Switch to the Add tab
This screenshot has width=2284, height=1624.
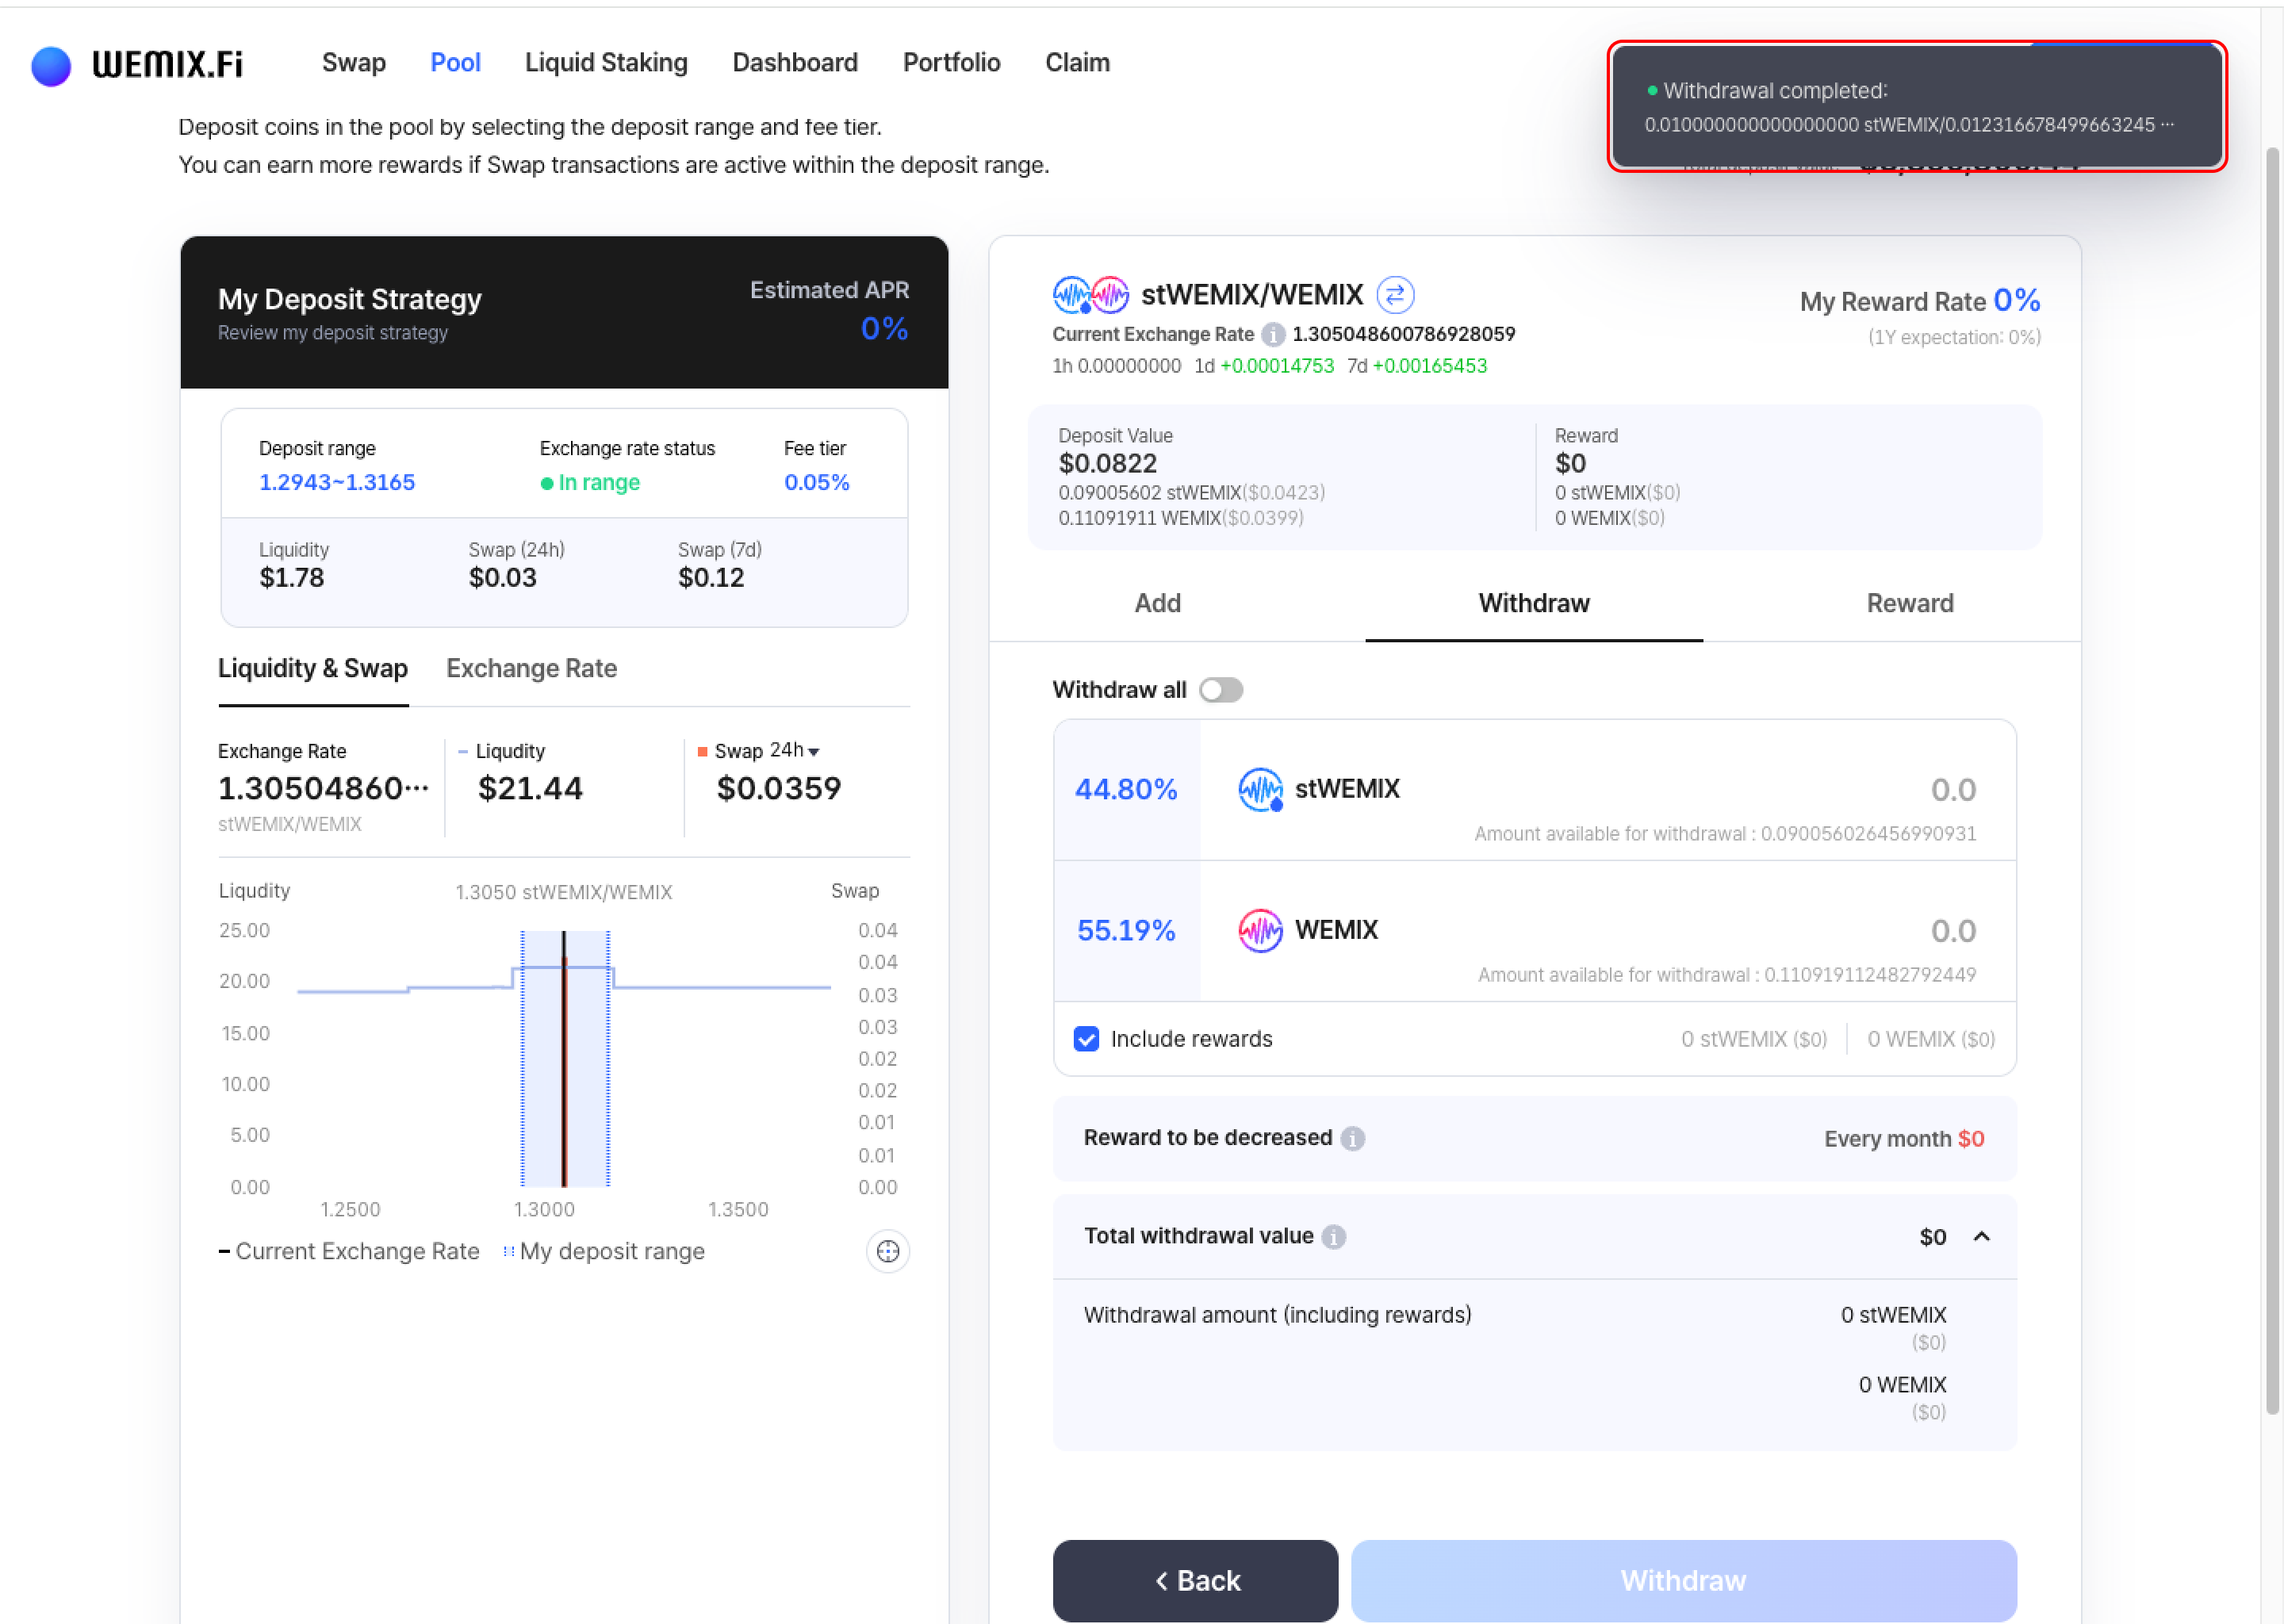coord(1157,603)
